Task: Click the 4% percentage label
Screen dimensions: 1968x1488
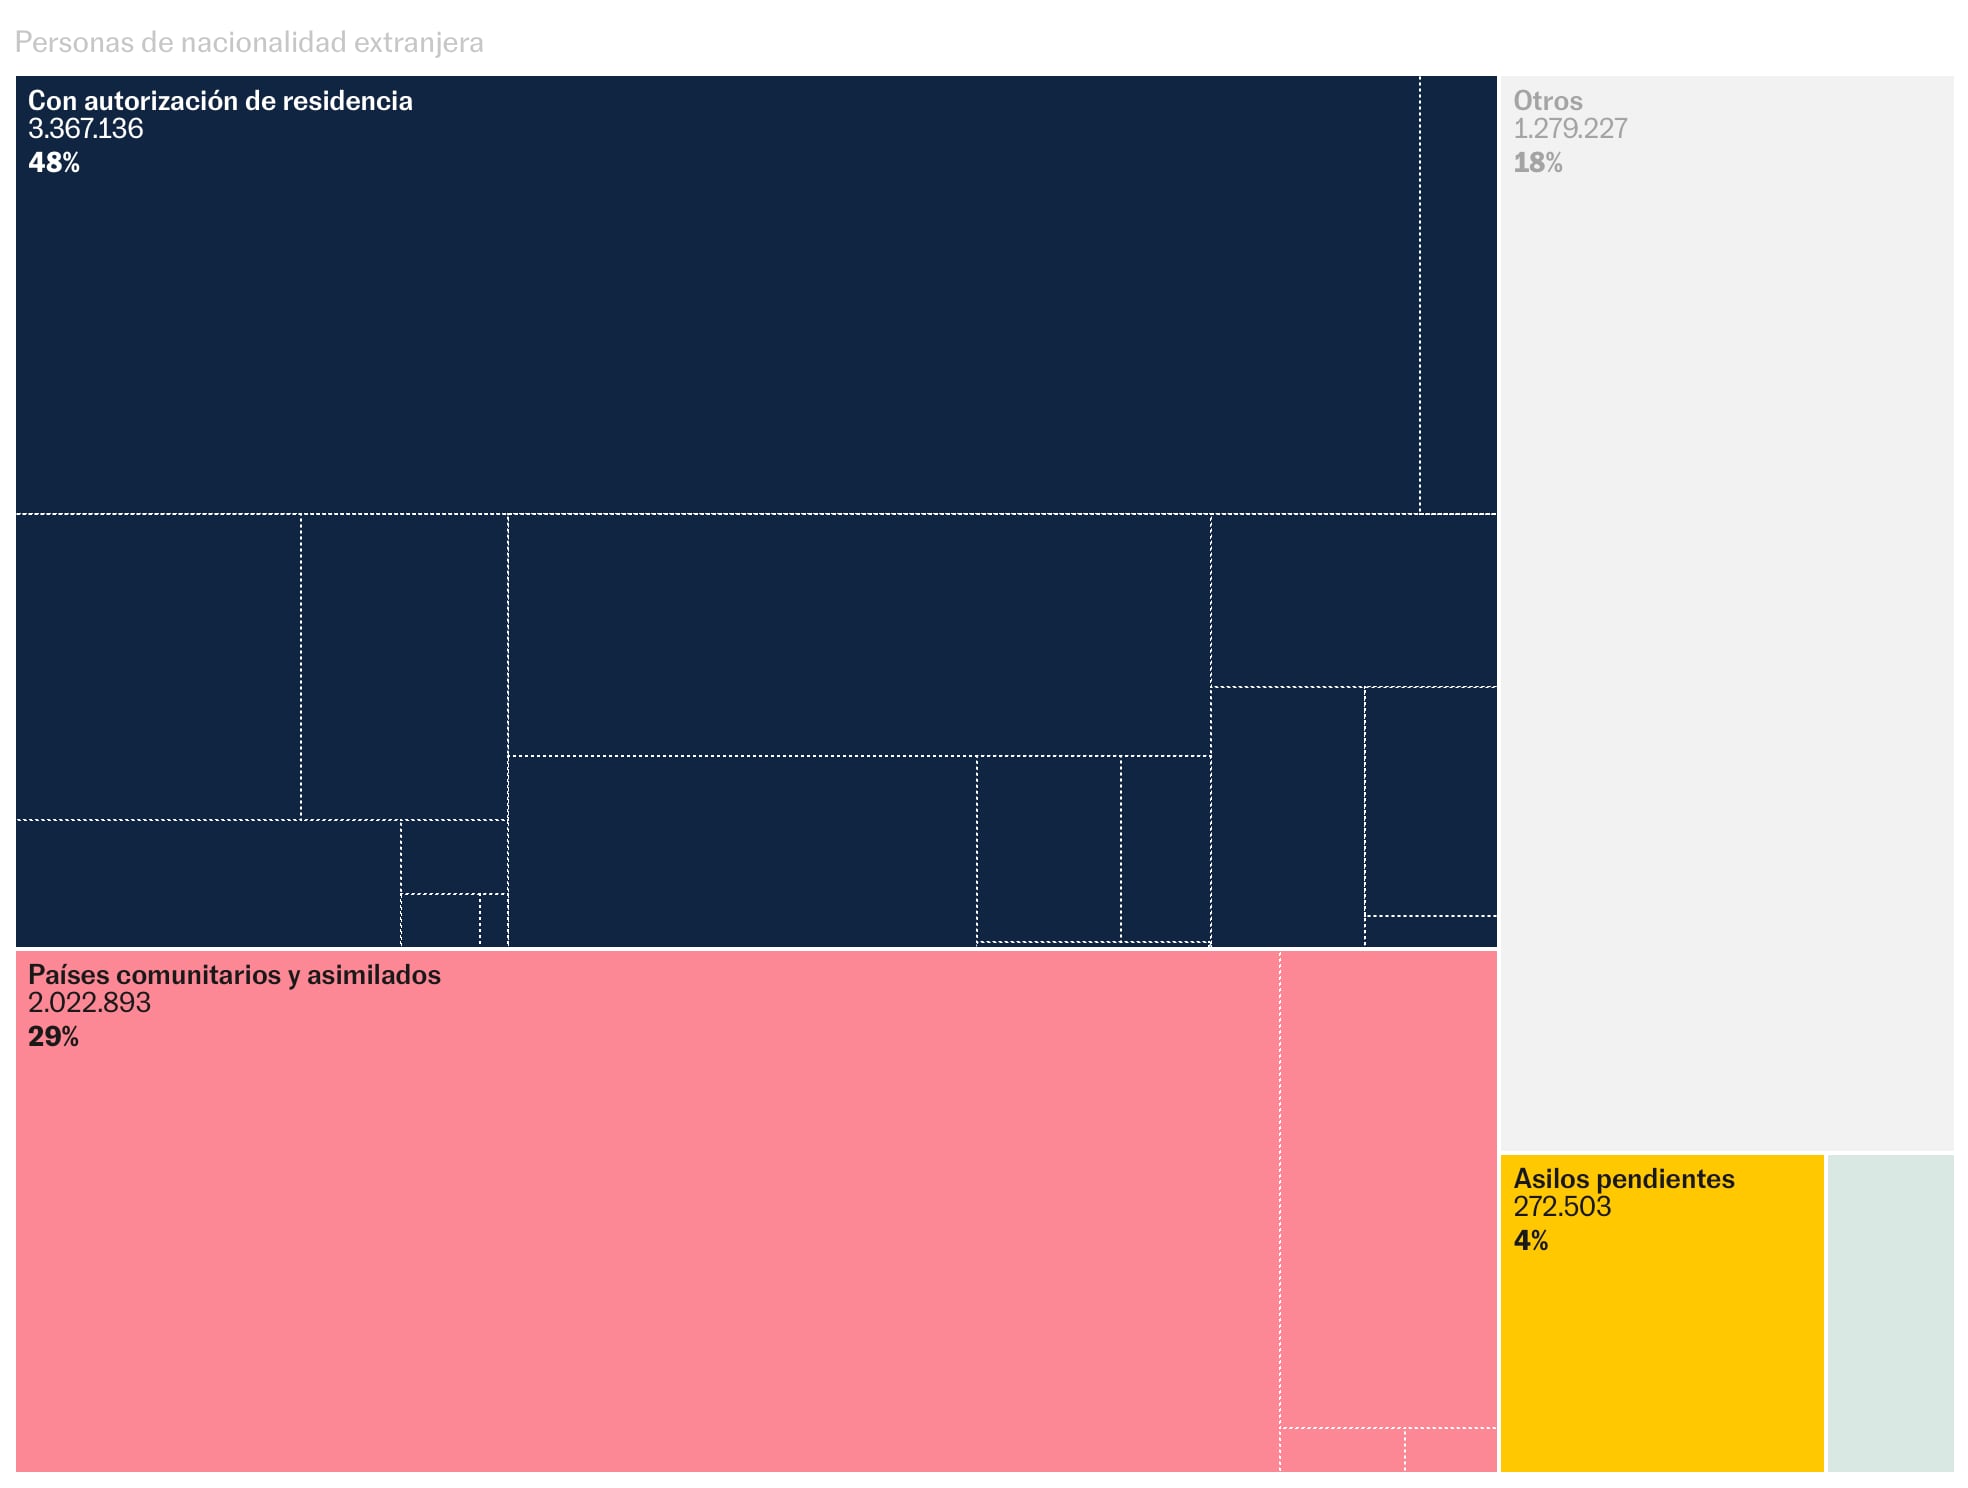Action: click(1530, 1240)
